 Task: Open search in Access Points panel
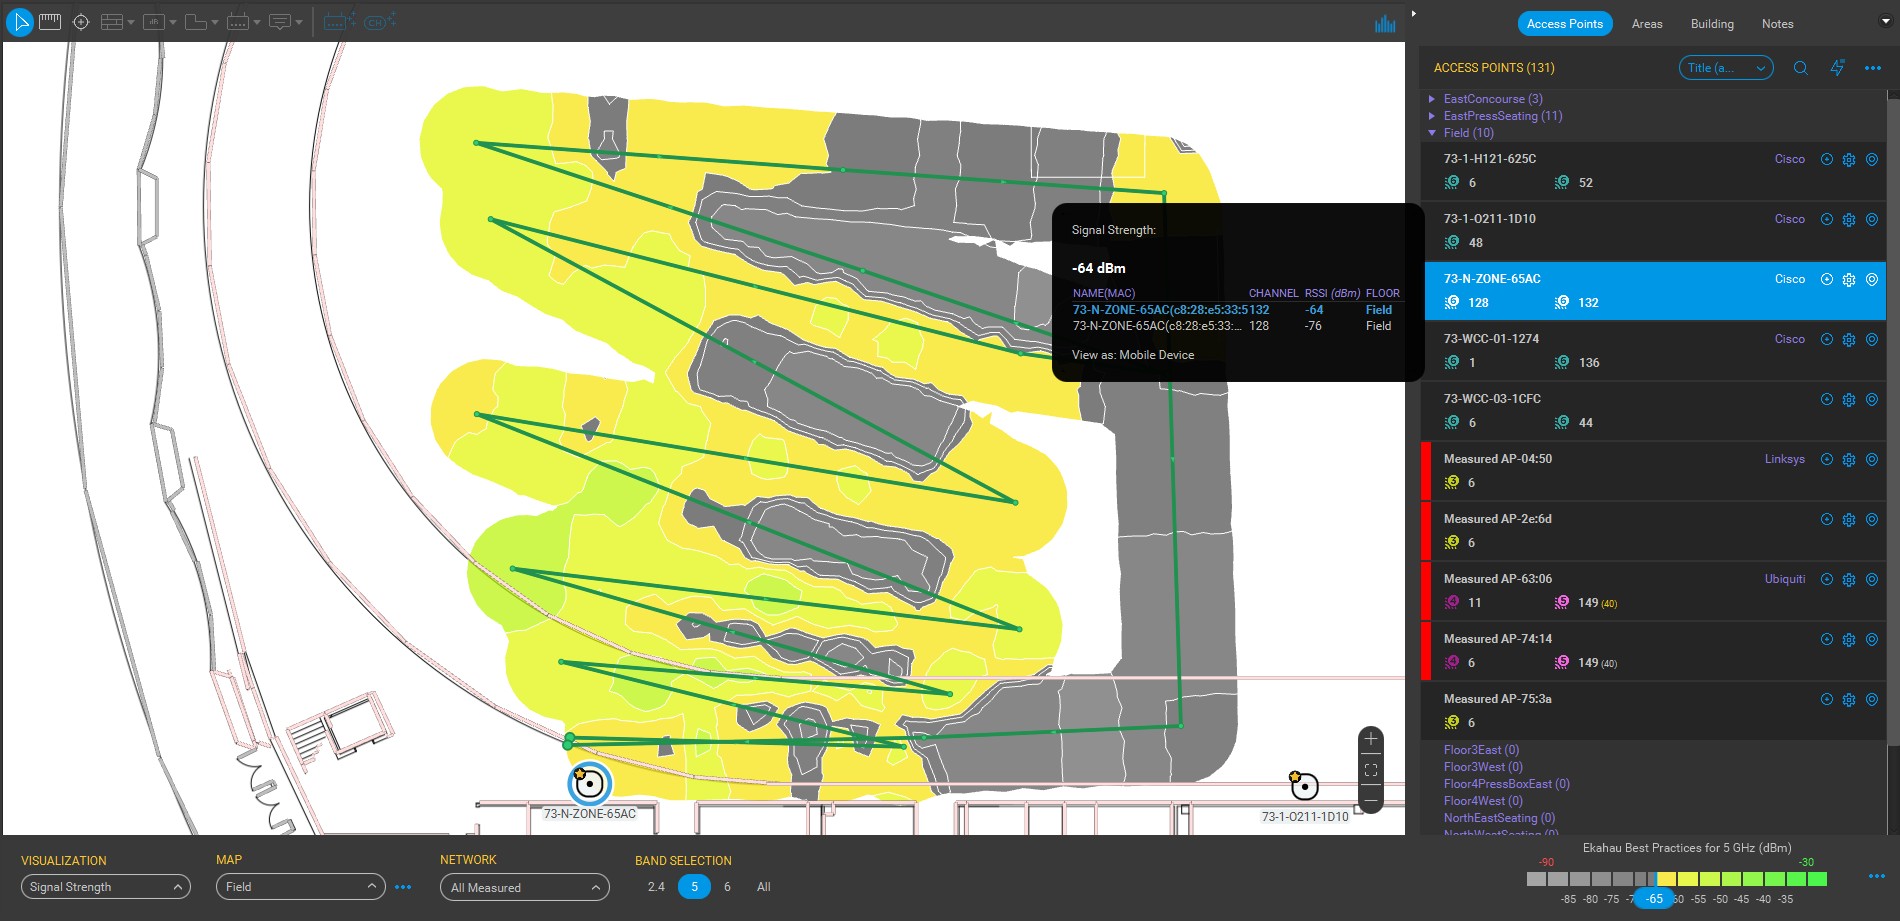pos(1800,68)
